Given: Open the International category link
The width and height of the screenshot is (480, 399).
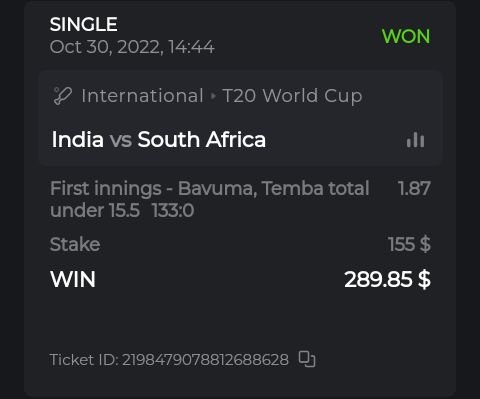Looking at the screenshot, I should click(142, 96).
